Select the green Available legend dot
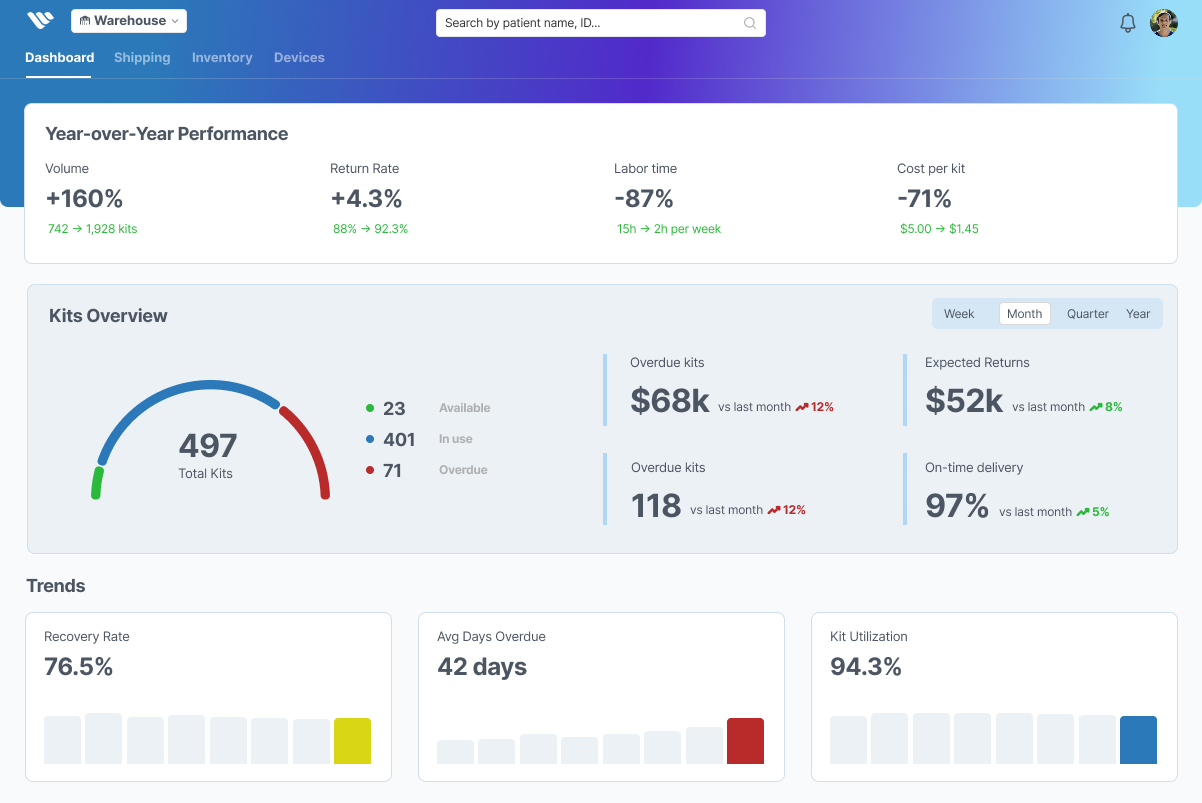This screenshot has width=1202, height=803. pyautogui.click(x=370, y=407)
